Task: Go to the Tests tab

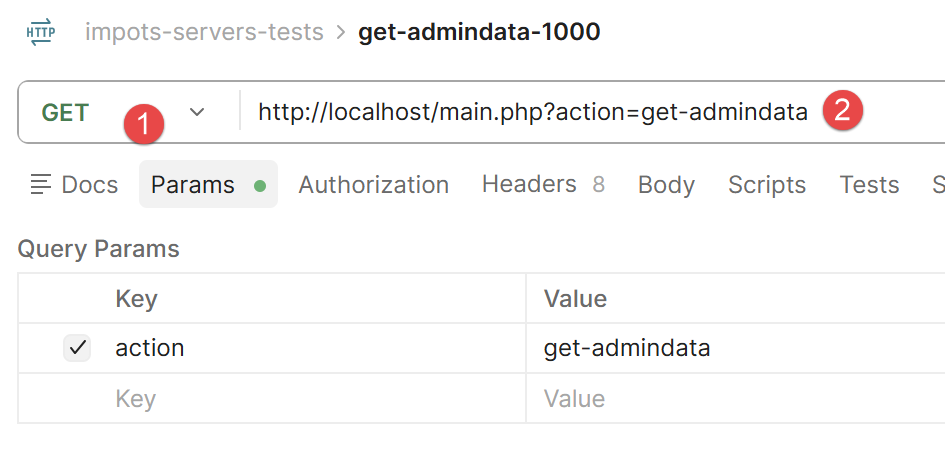Action: [869, 184]
